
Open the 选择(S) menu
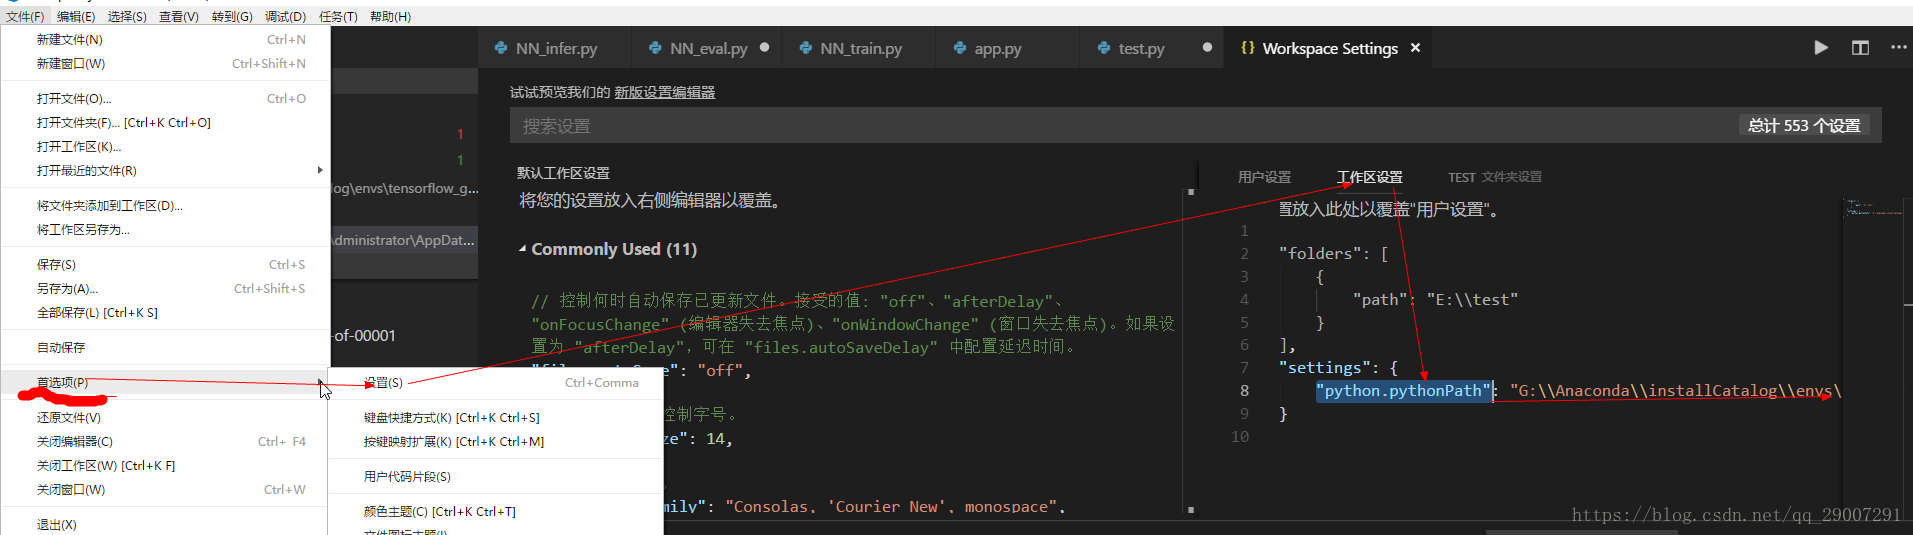pyautogui.click(x=127, y=16)
